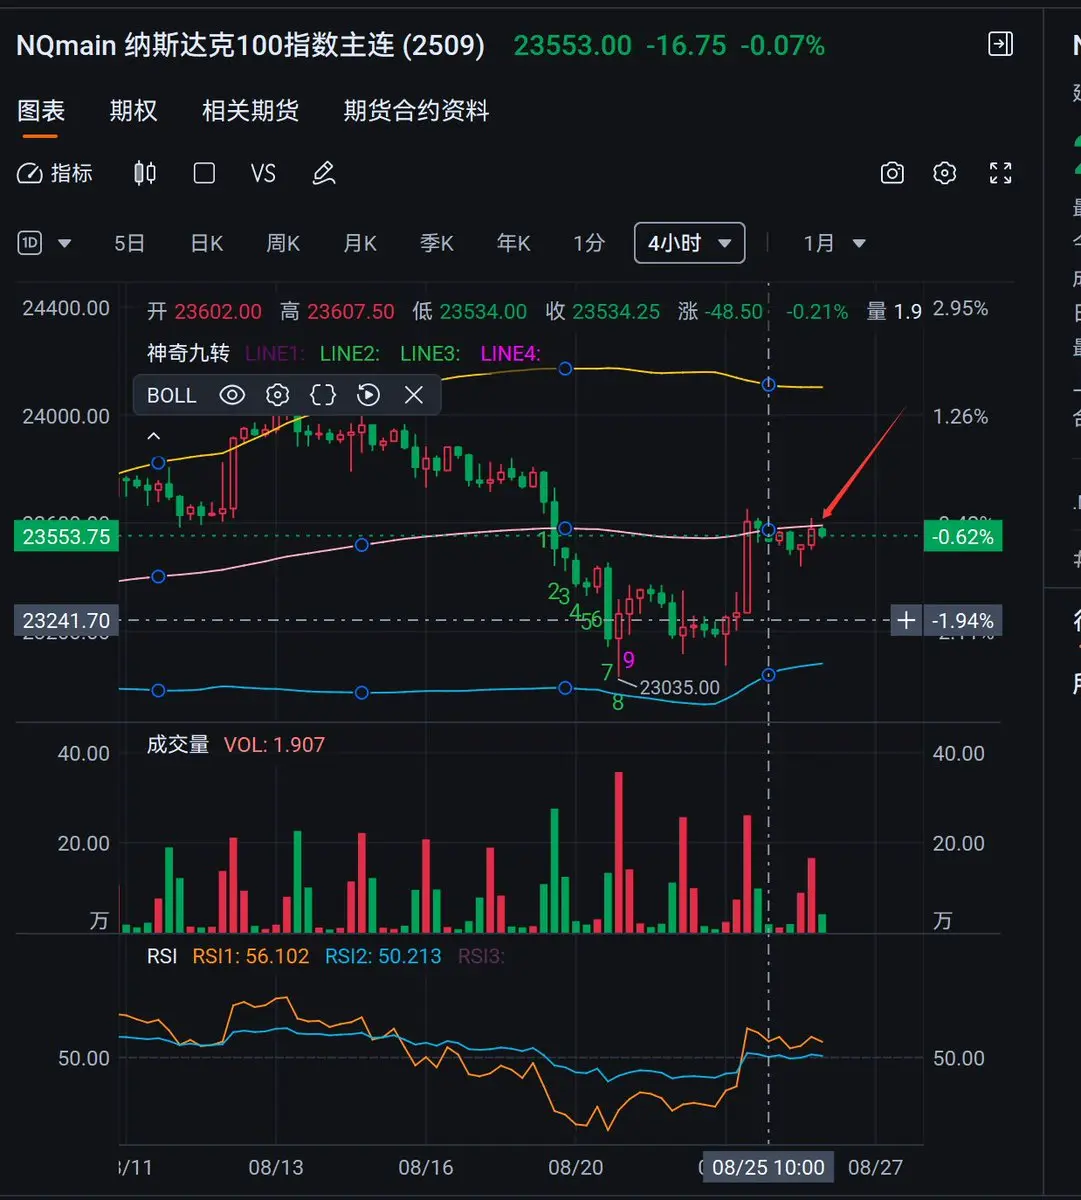1081x1200 pixels.
Task: Open BOLL source code braces icon
Action: point(323,395)
